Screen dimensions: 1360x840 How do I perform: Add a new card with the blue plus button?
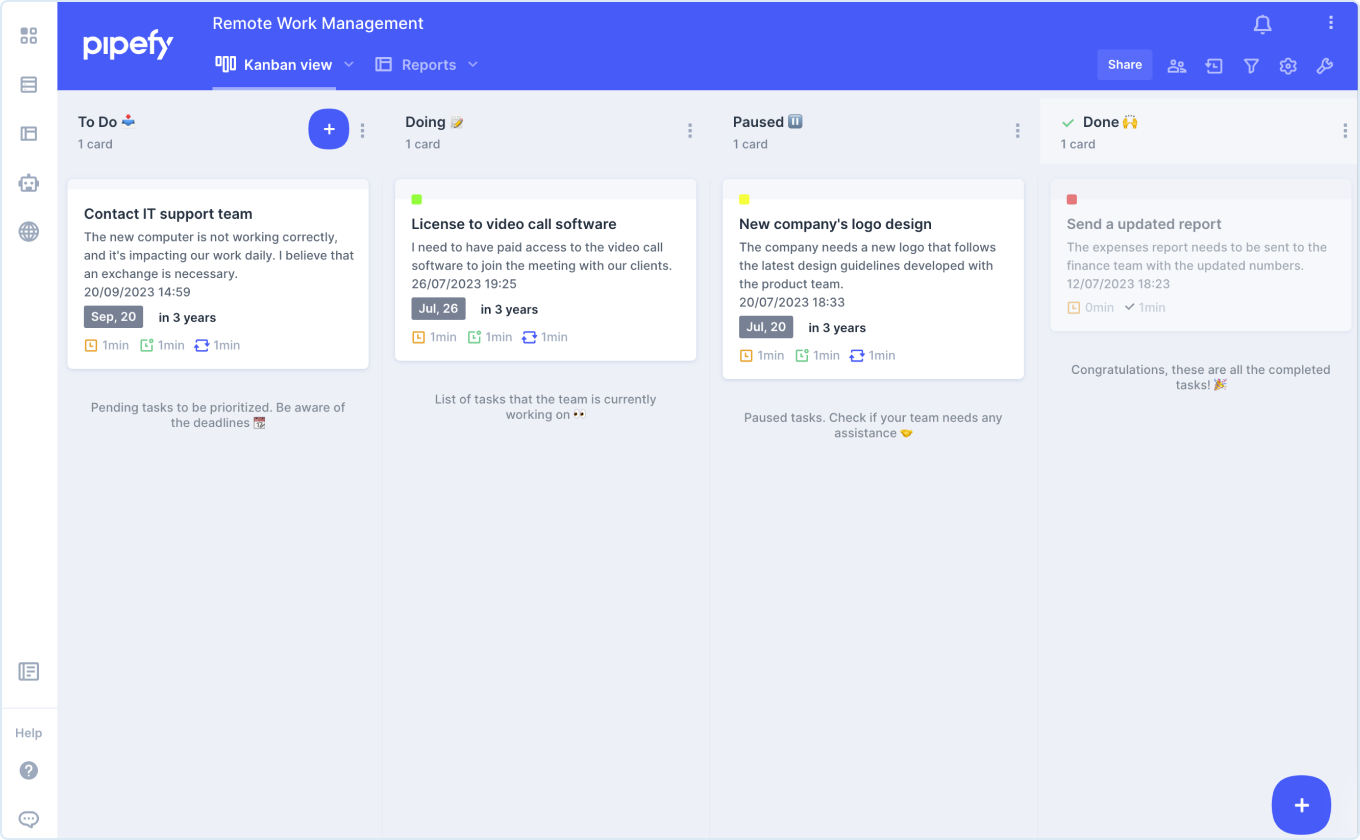pos(329,128)
